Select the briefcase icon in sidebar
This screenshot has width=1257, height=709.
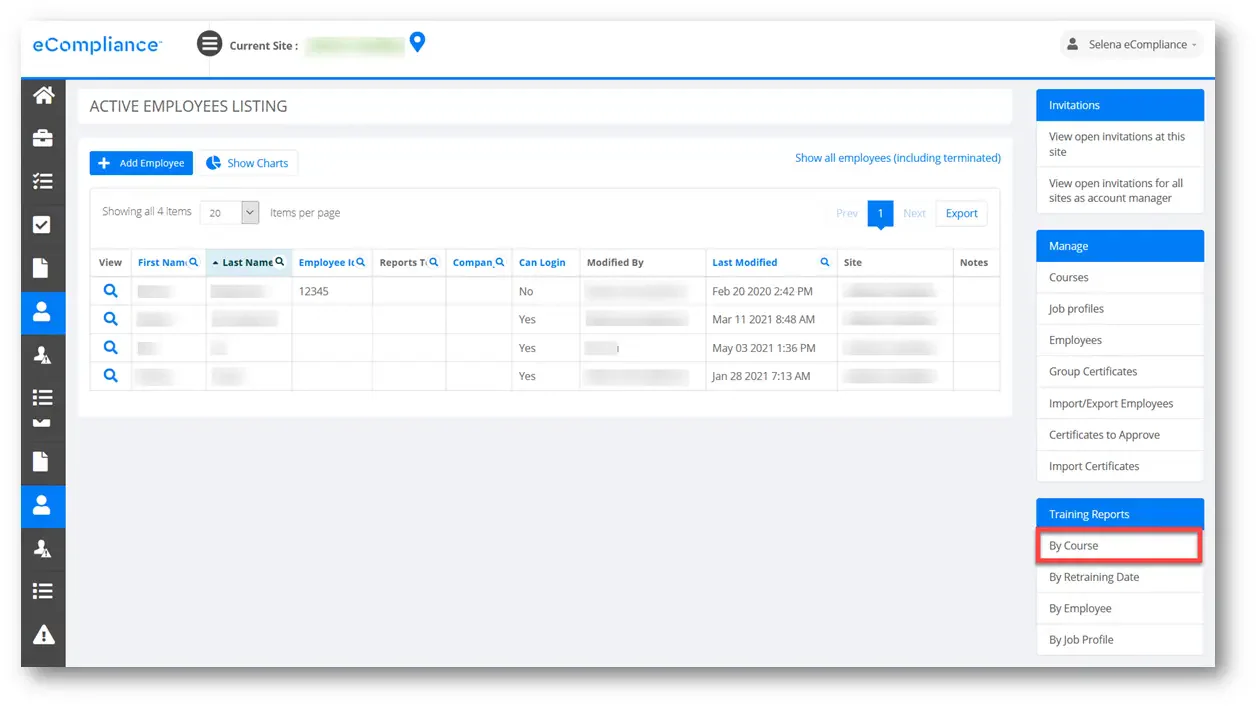[x=43, y=139]
